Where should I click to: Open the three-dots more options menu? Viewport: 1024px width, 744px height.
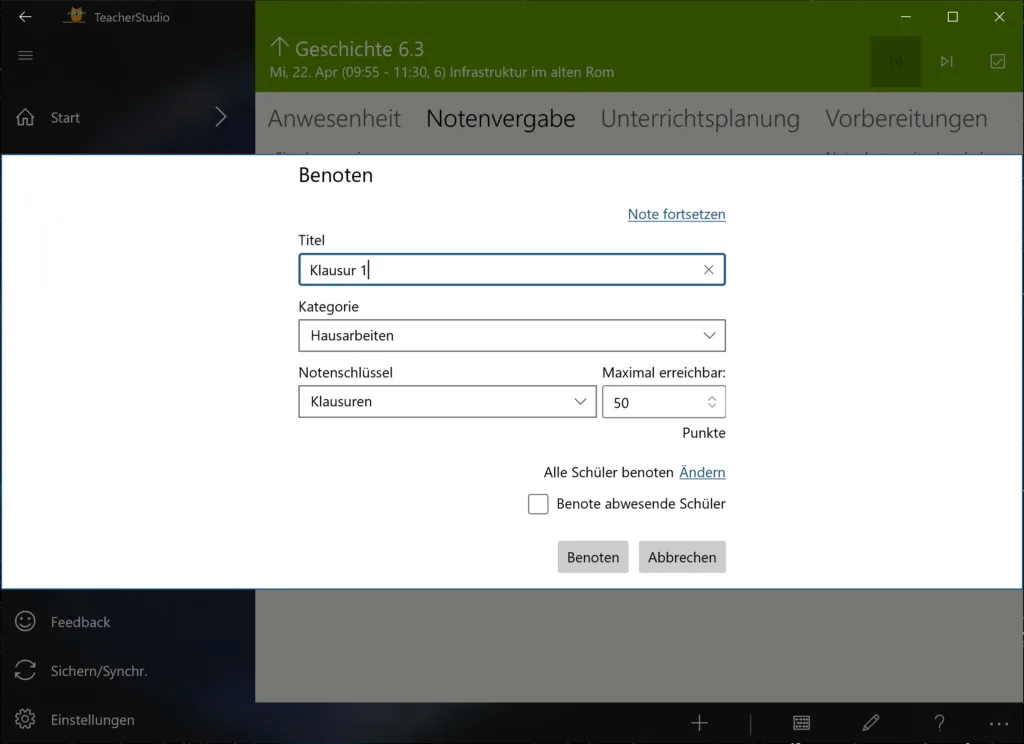(x=999, y=724)
